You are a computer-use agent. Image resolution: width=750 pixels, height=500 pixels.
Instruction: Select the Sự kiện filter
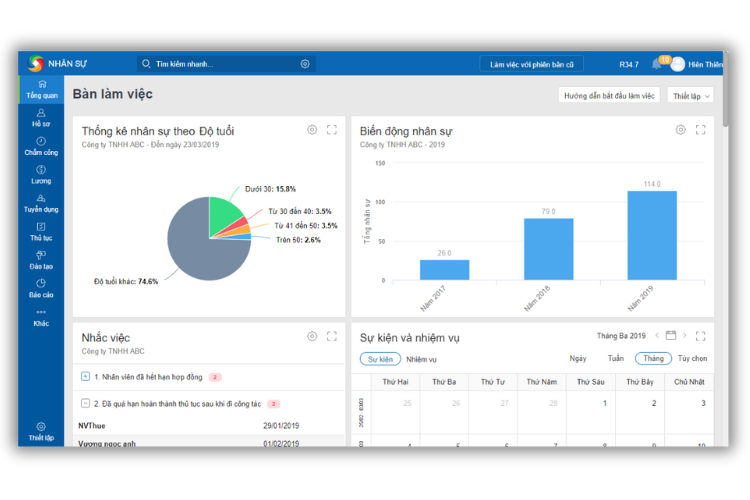[380, 359]
